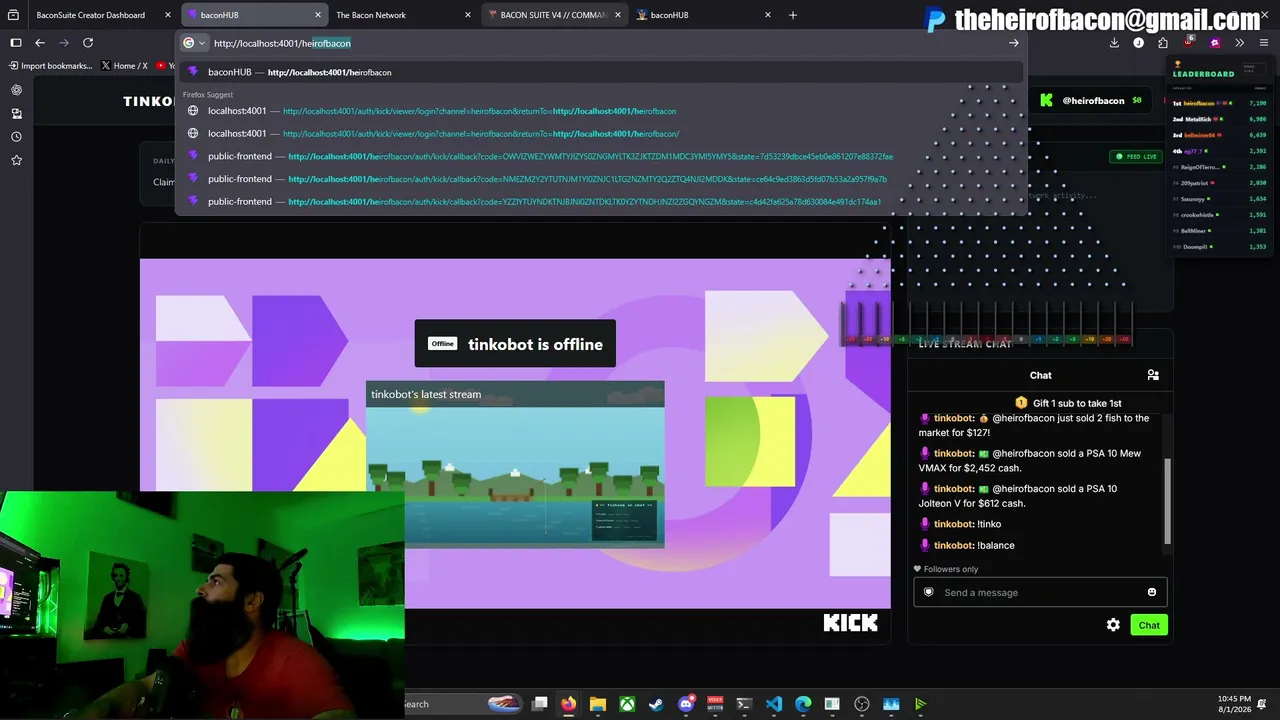The image size is (1280, 720).
Task: Switch to BACON SUITE V4 COMMAND tab
Action: 553,15
